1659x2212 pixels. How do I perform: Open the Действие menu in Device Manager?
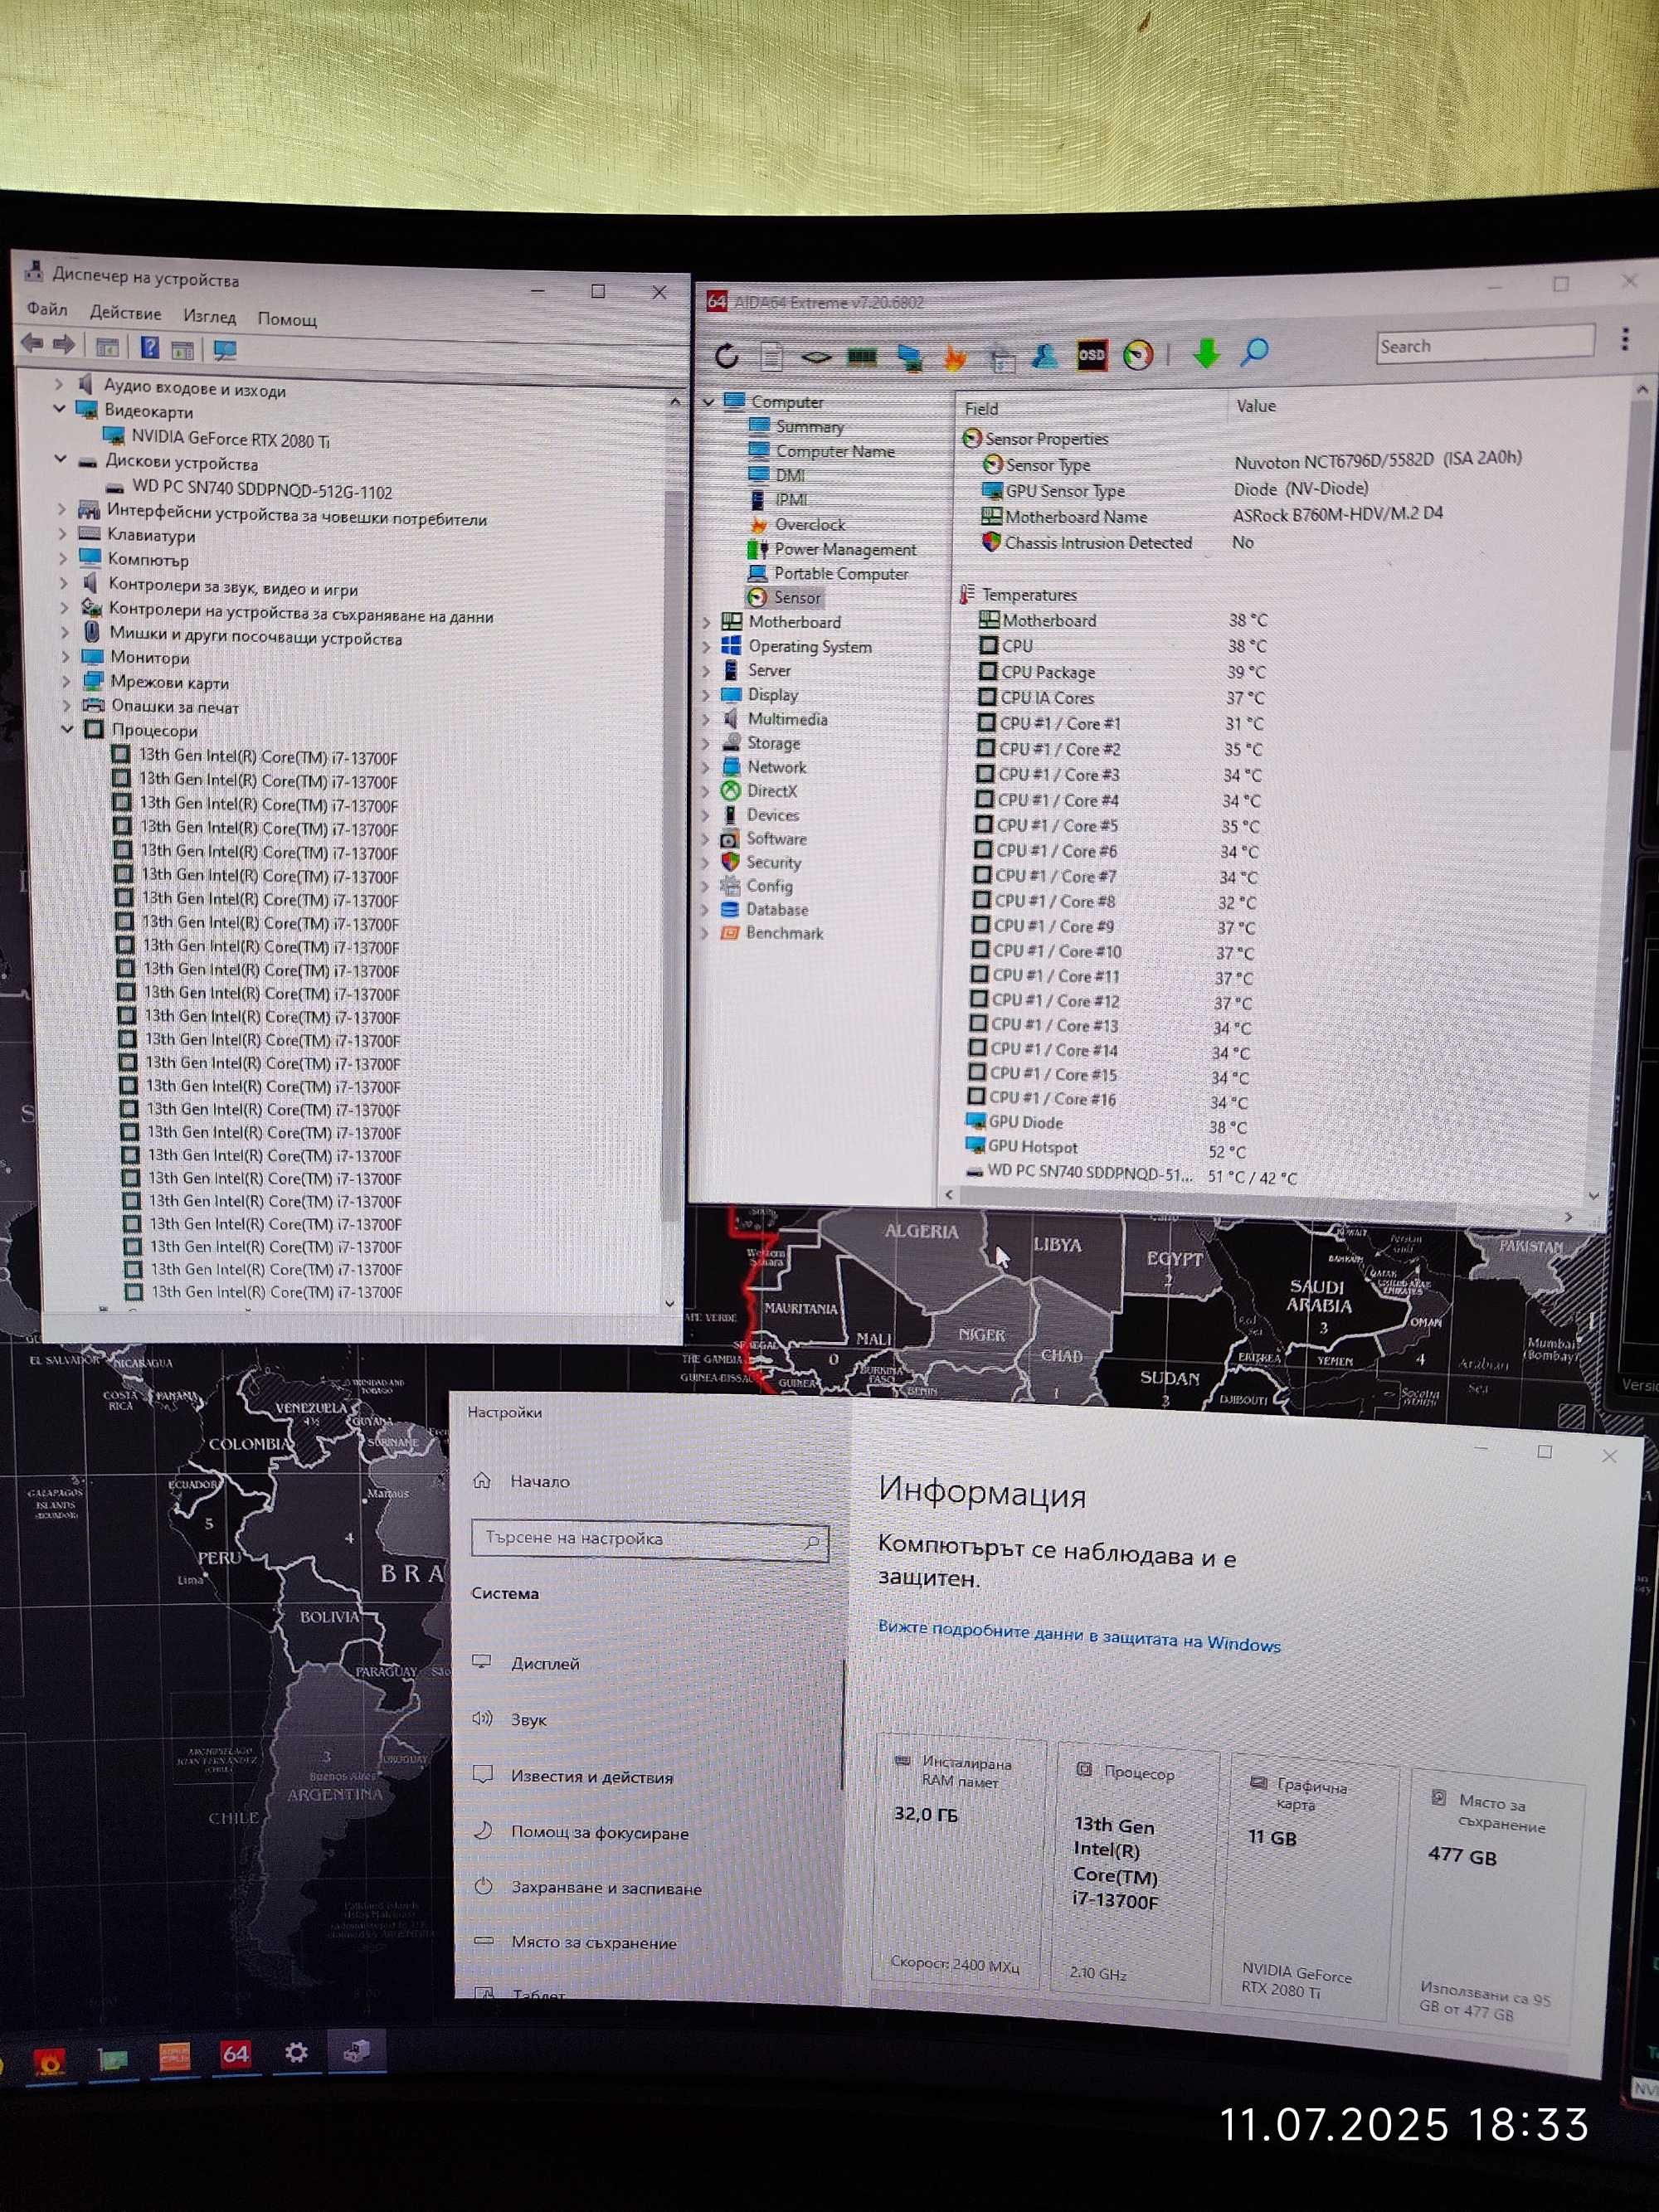click(x=125, y=312)
